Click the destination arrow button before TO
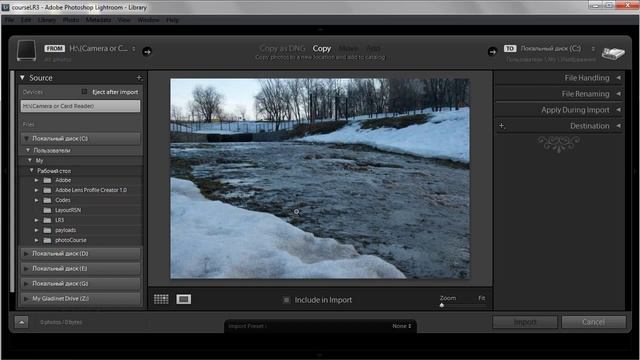640x360 pixels. [x=492, y=51]
